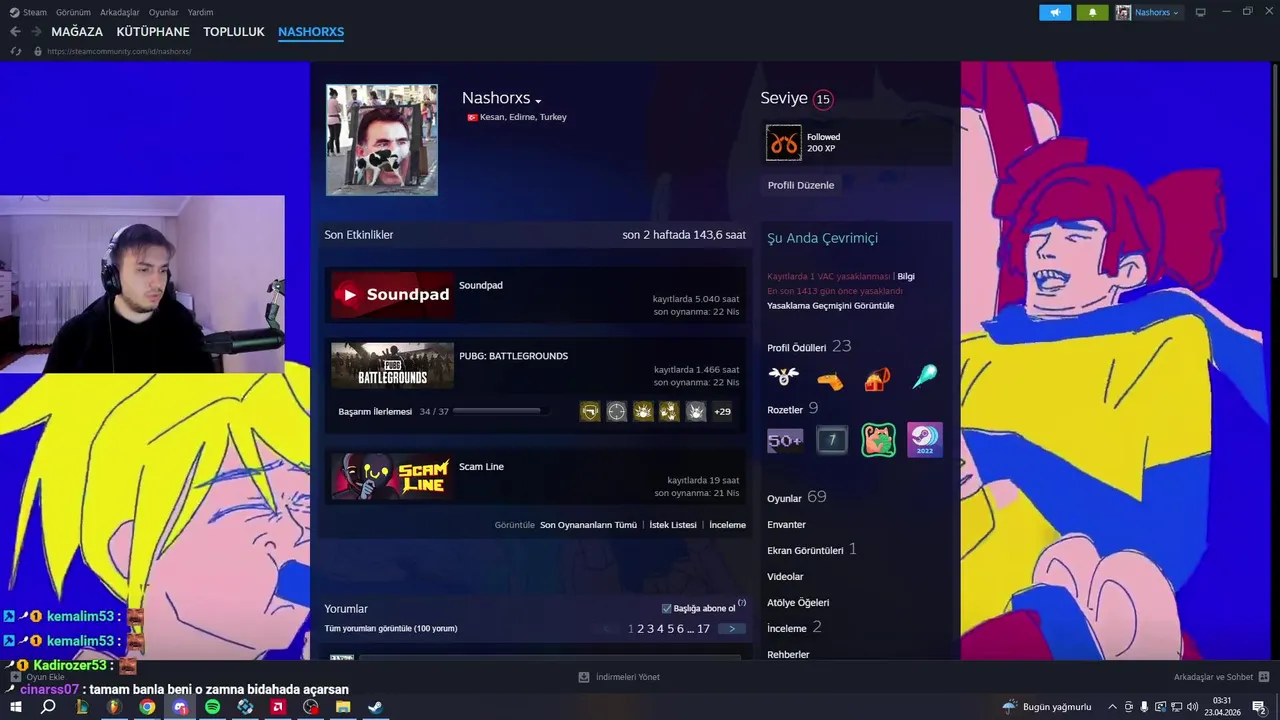Image resolution: width=1280 pixels, height=720 pixels.
Task: Open the green cat community badge
Action: pos(878,440)
